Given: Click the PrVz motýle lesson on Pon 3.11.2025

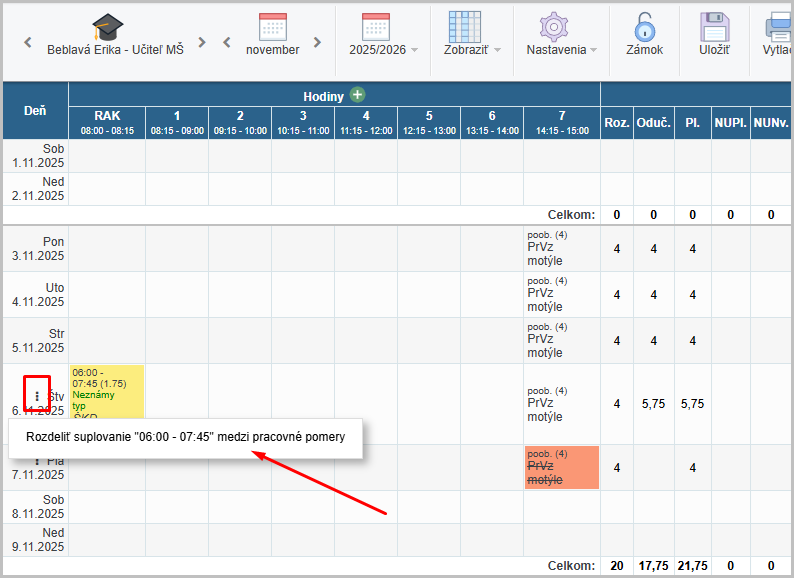Looking at the screenshot, I should tap(561, 248).
